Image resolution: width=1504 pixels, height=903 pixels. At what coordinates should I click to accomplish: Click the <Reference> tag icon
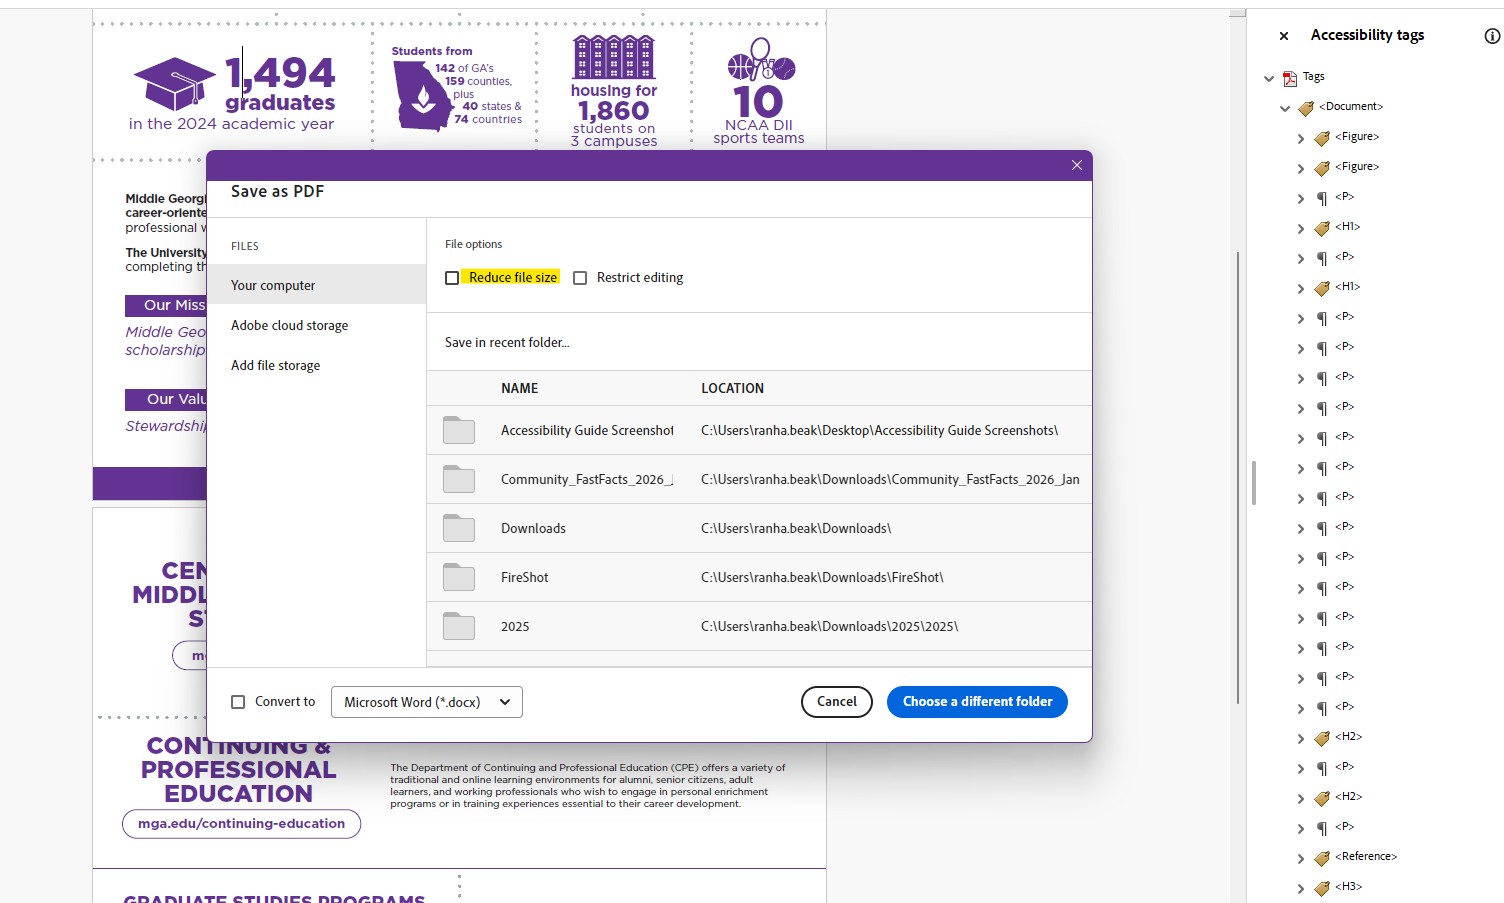(x=1320, y=857)
